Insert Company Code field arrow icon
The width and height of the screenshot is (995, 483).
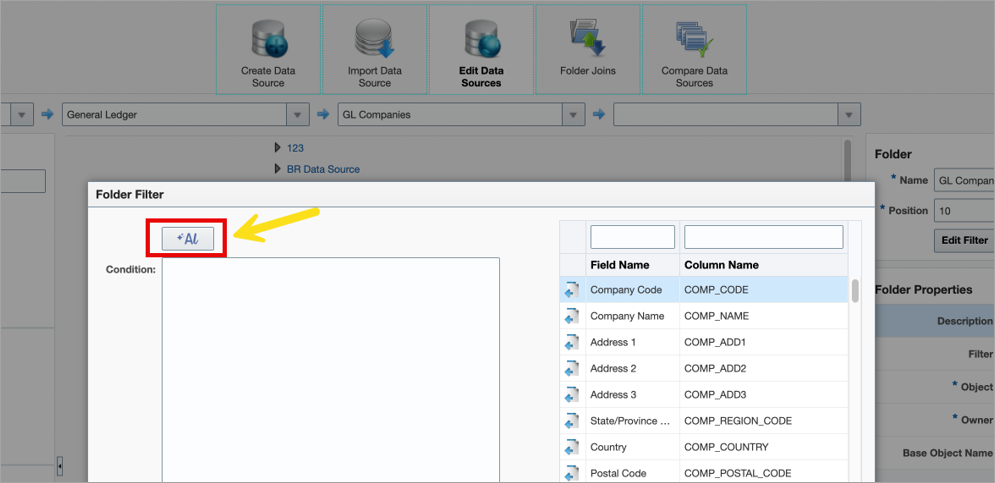pos(572,290)
